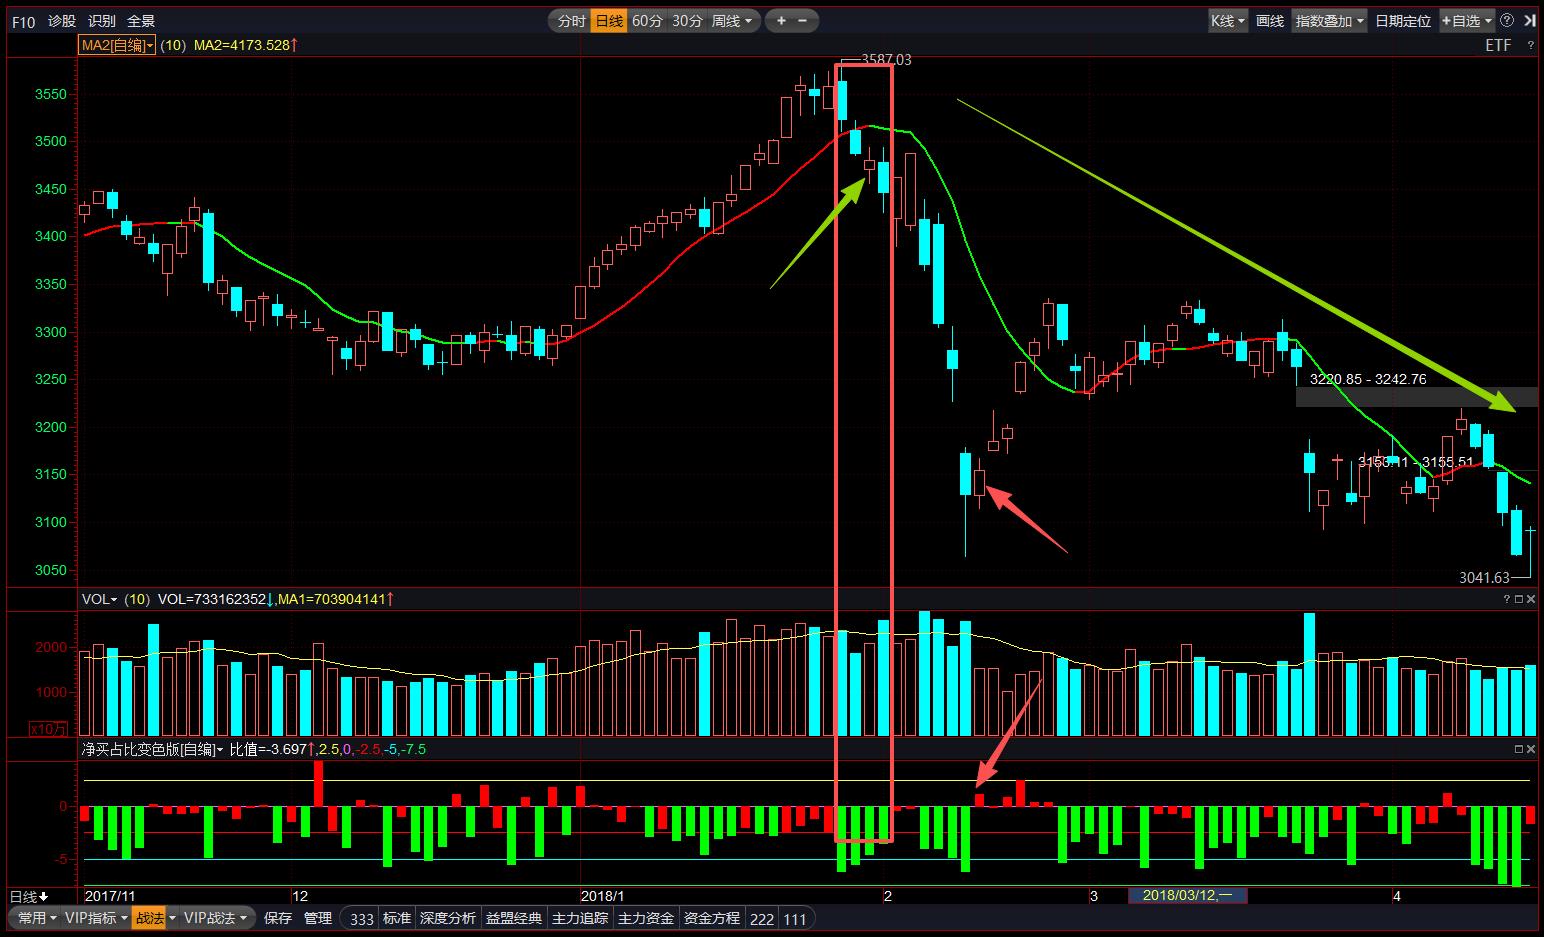
Task: Select the 111 template tab
Action: pyautogui.click(x=795, y=919)
